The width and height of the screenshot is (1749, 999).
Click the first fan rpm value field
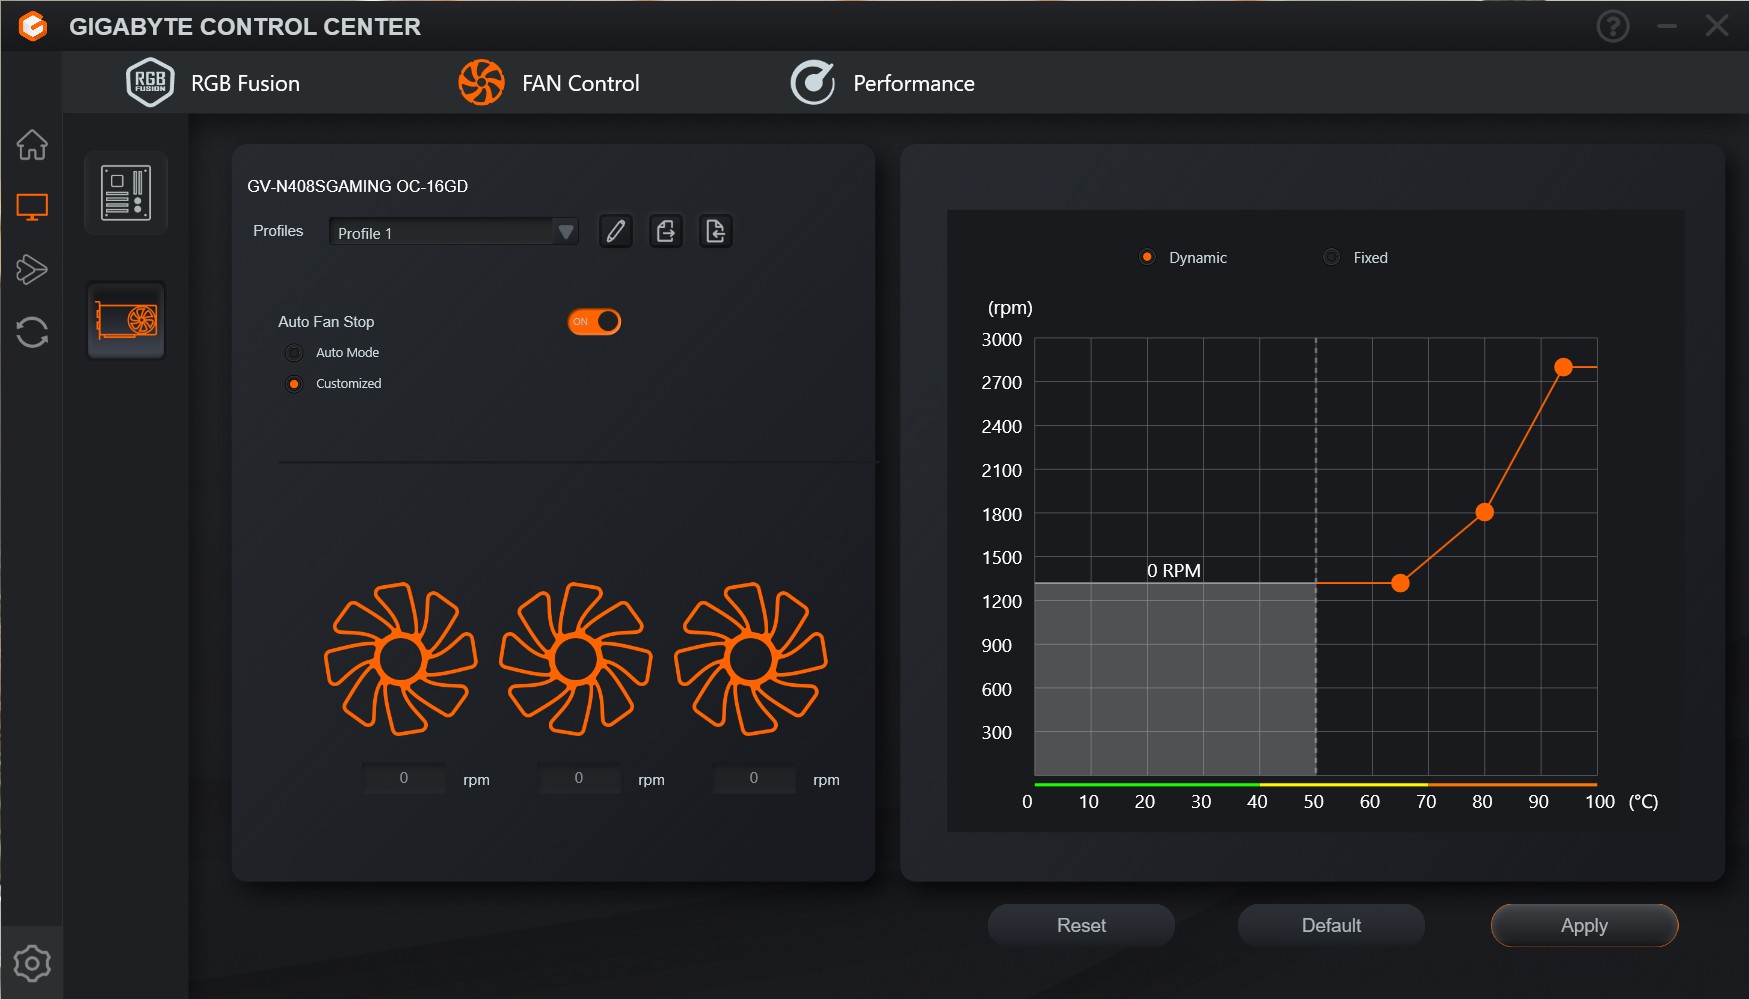point(404,778)
